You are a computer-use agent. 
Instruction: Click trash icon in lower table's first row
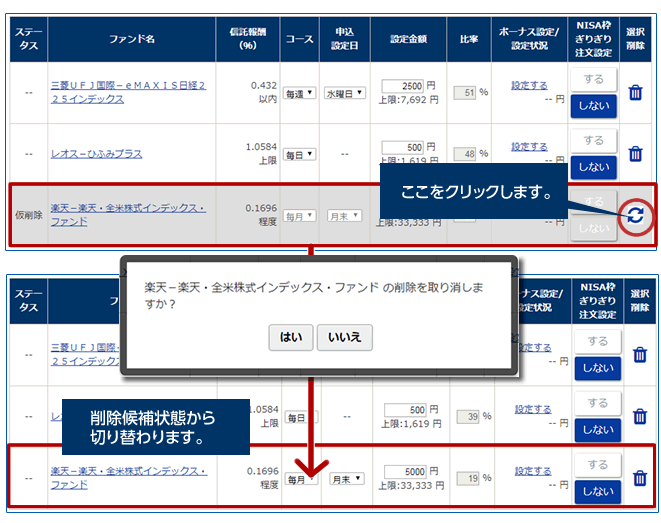640,354
